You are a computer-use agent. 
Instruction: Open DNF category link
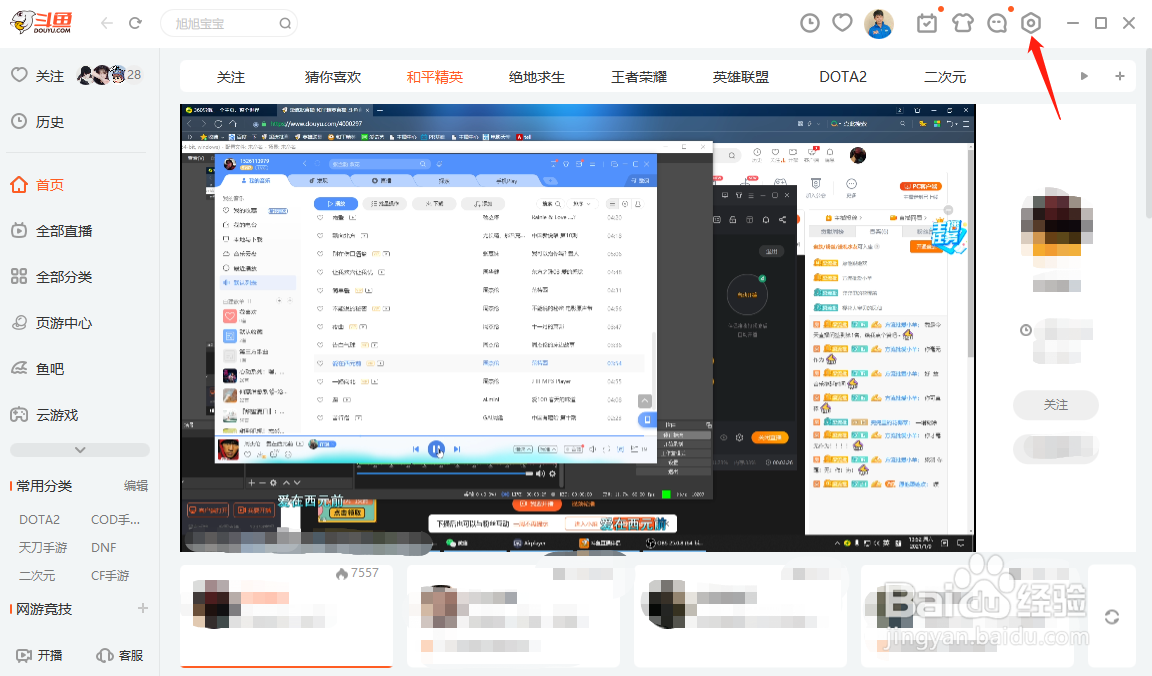(x=104, y=547)
